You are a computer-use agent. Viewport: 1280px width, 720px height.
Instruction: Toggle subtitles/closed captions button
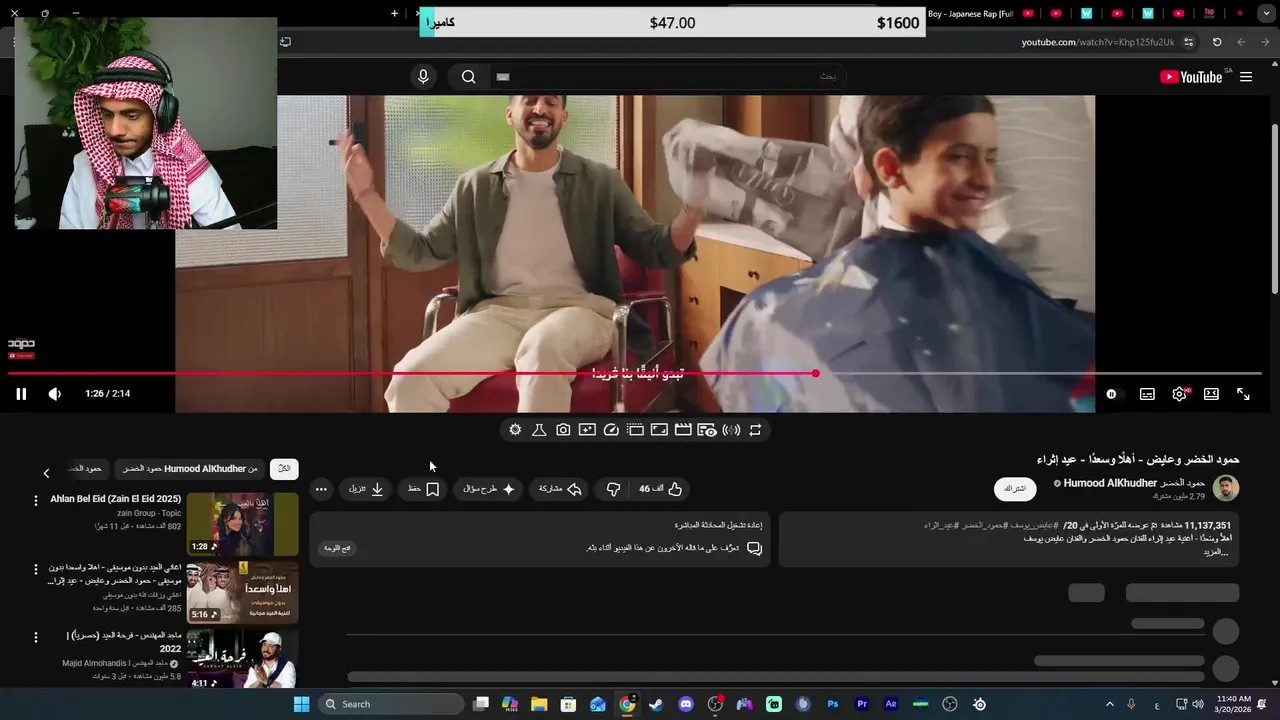click(1147, 394)
